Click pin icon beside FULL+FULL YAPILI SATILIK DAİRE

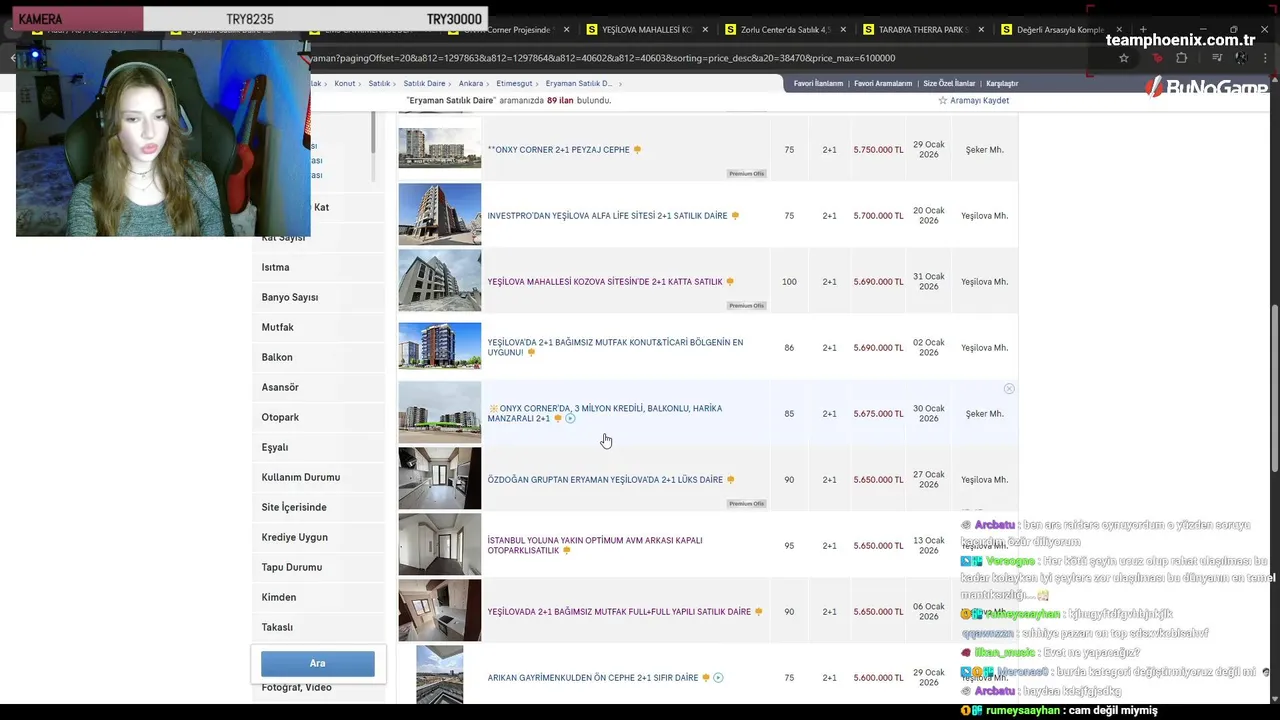[x=759, y=612]
